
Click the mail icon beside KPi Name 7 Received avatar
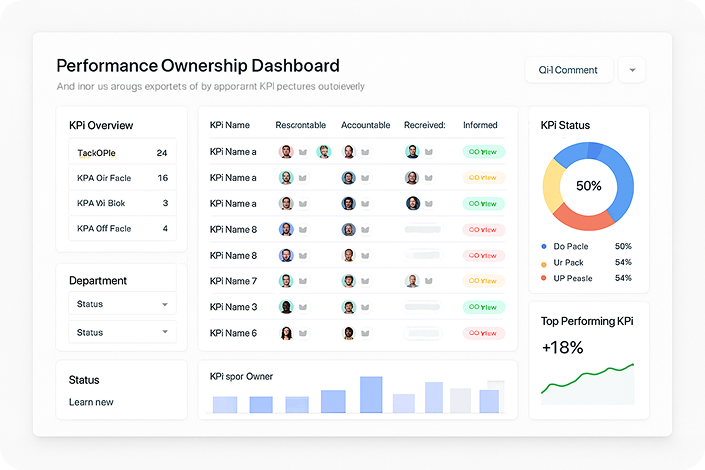coord(429,282)
